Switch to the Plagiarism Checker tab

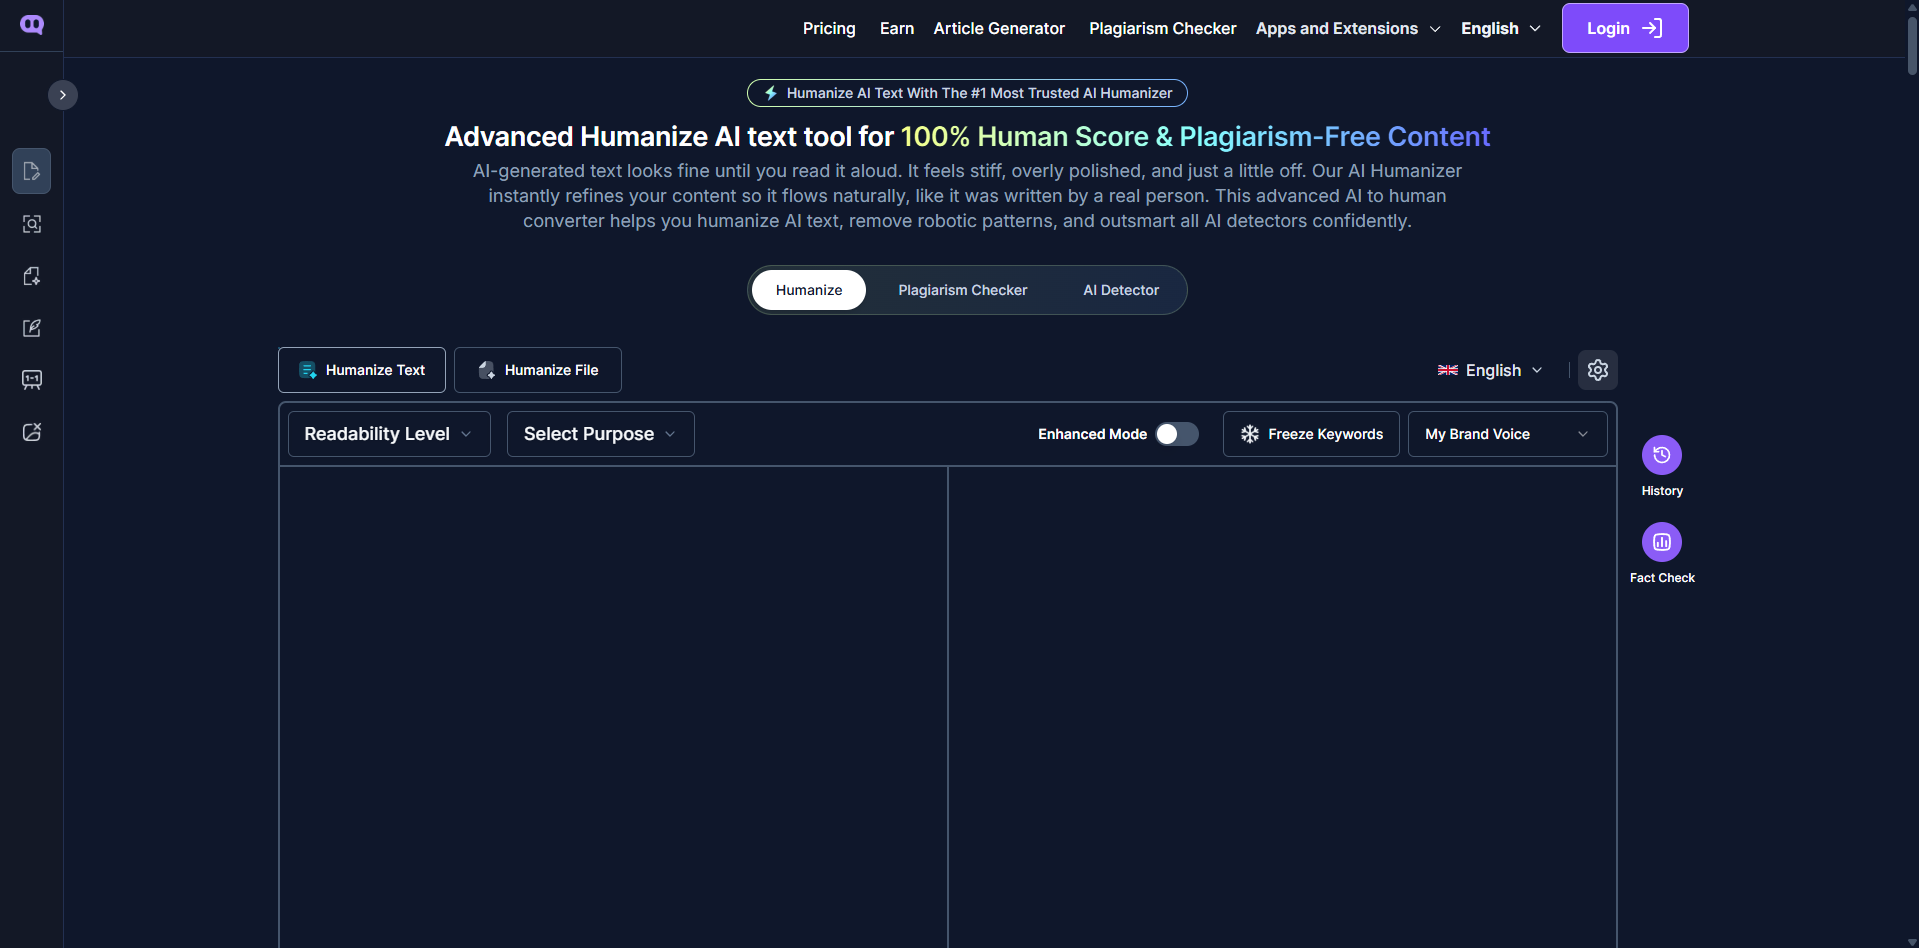click(x=962, y=290)
